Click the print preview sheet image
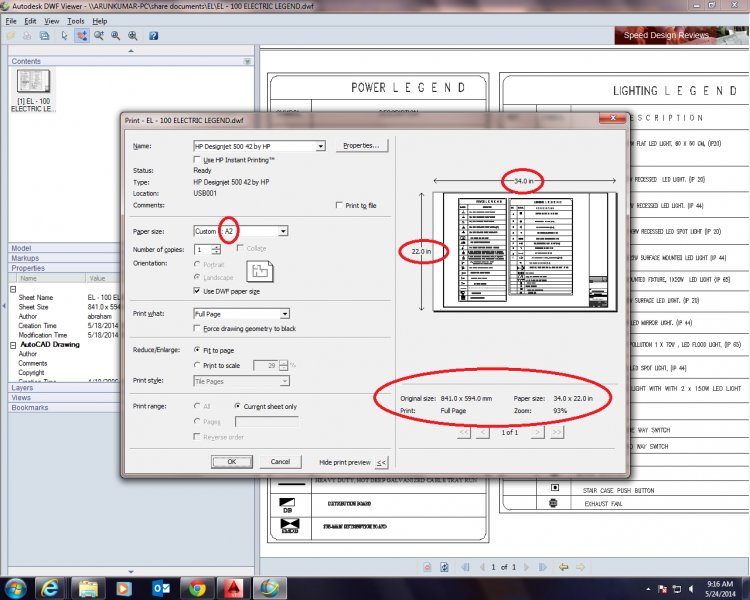 pos(525,252)
